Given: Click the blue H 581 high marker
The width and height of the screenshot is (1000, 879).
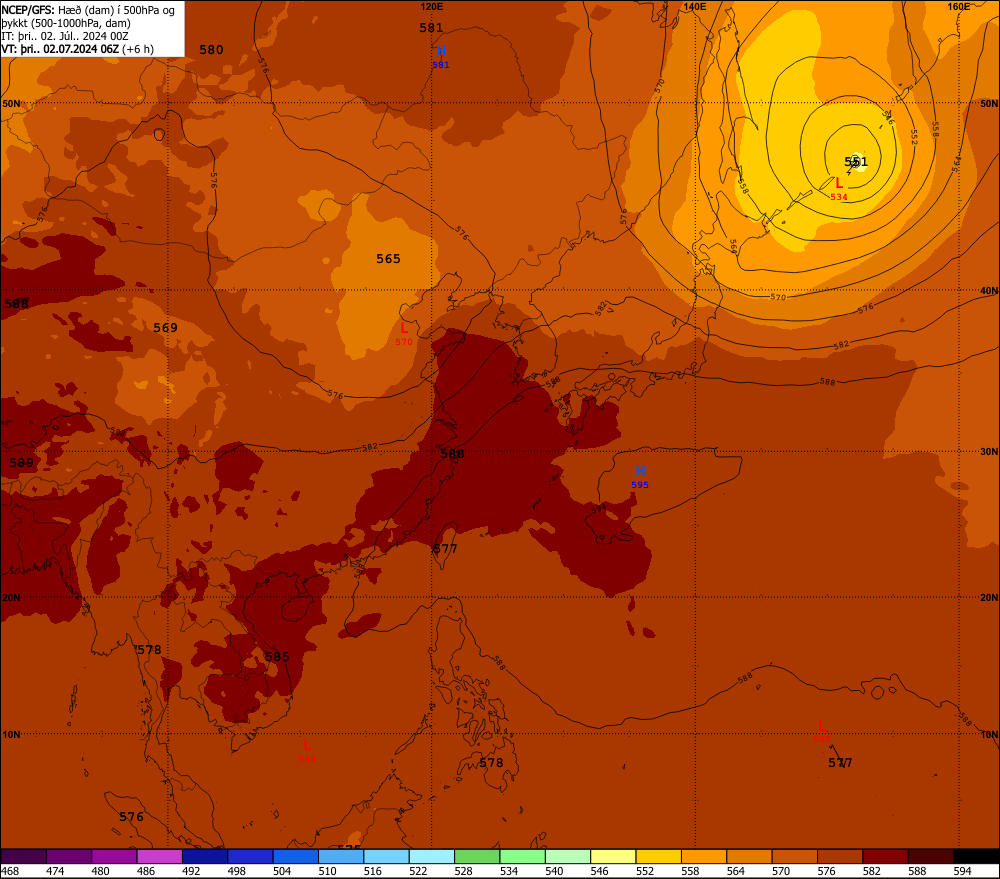Looking at the screenshot, I should pos(441,56).
